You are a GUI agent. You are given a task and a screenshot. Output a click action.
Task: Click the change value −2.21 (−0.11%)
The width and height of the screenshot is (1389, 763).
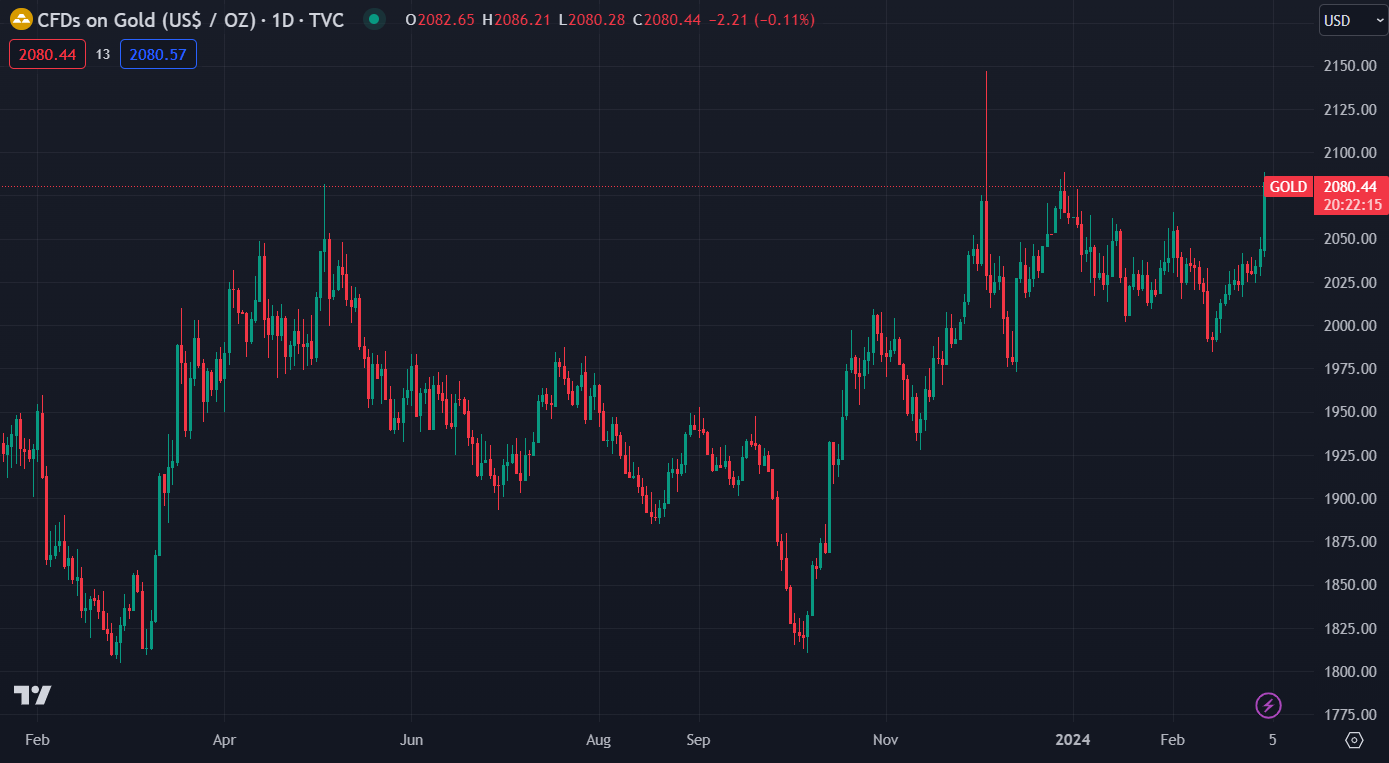pos(761,20)
